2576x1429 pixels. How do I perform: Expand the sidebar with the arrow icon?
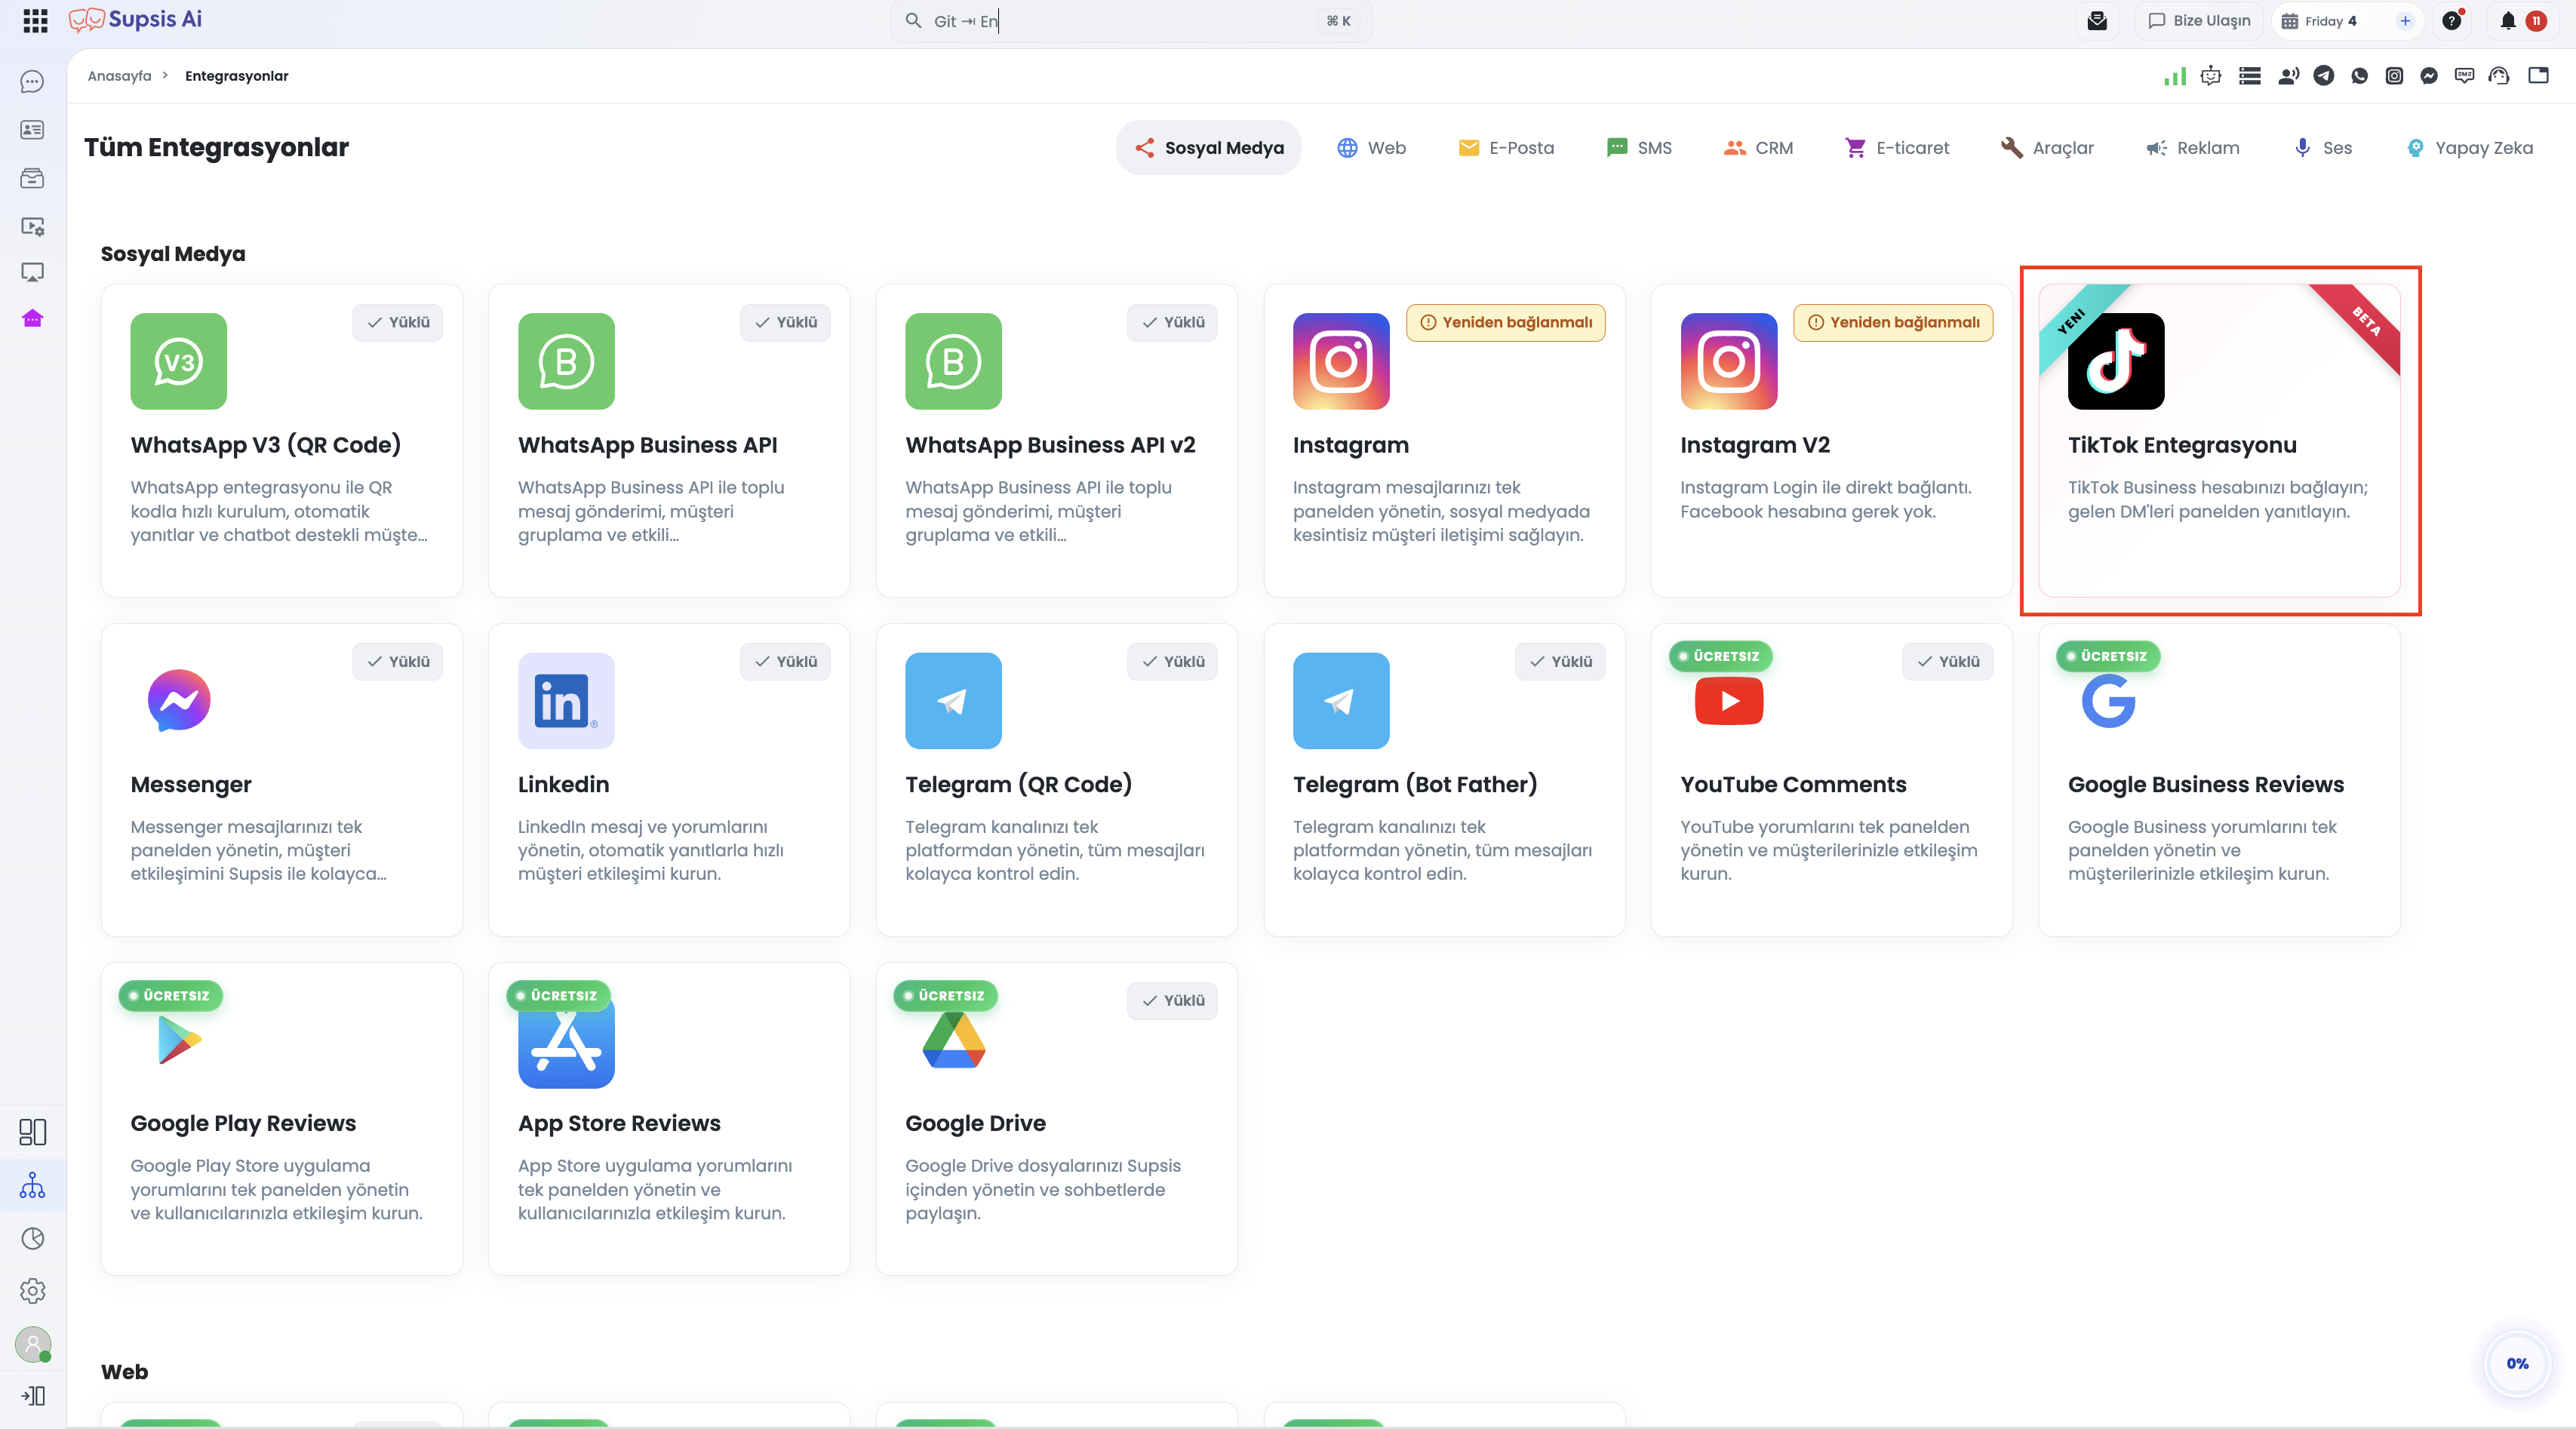click(33, 1395)
